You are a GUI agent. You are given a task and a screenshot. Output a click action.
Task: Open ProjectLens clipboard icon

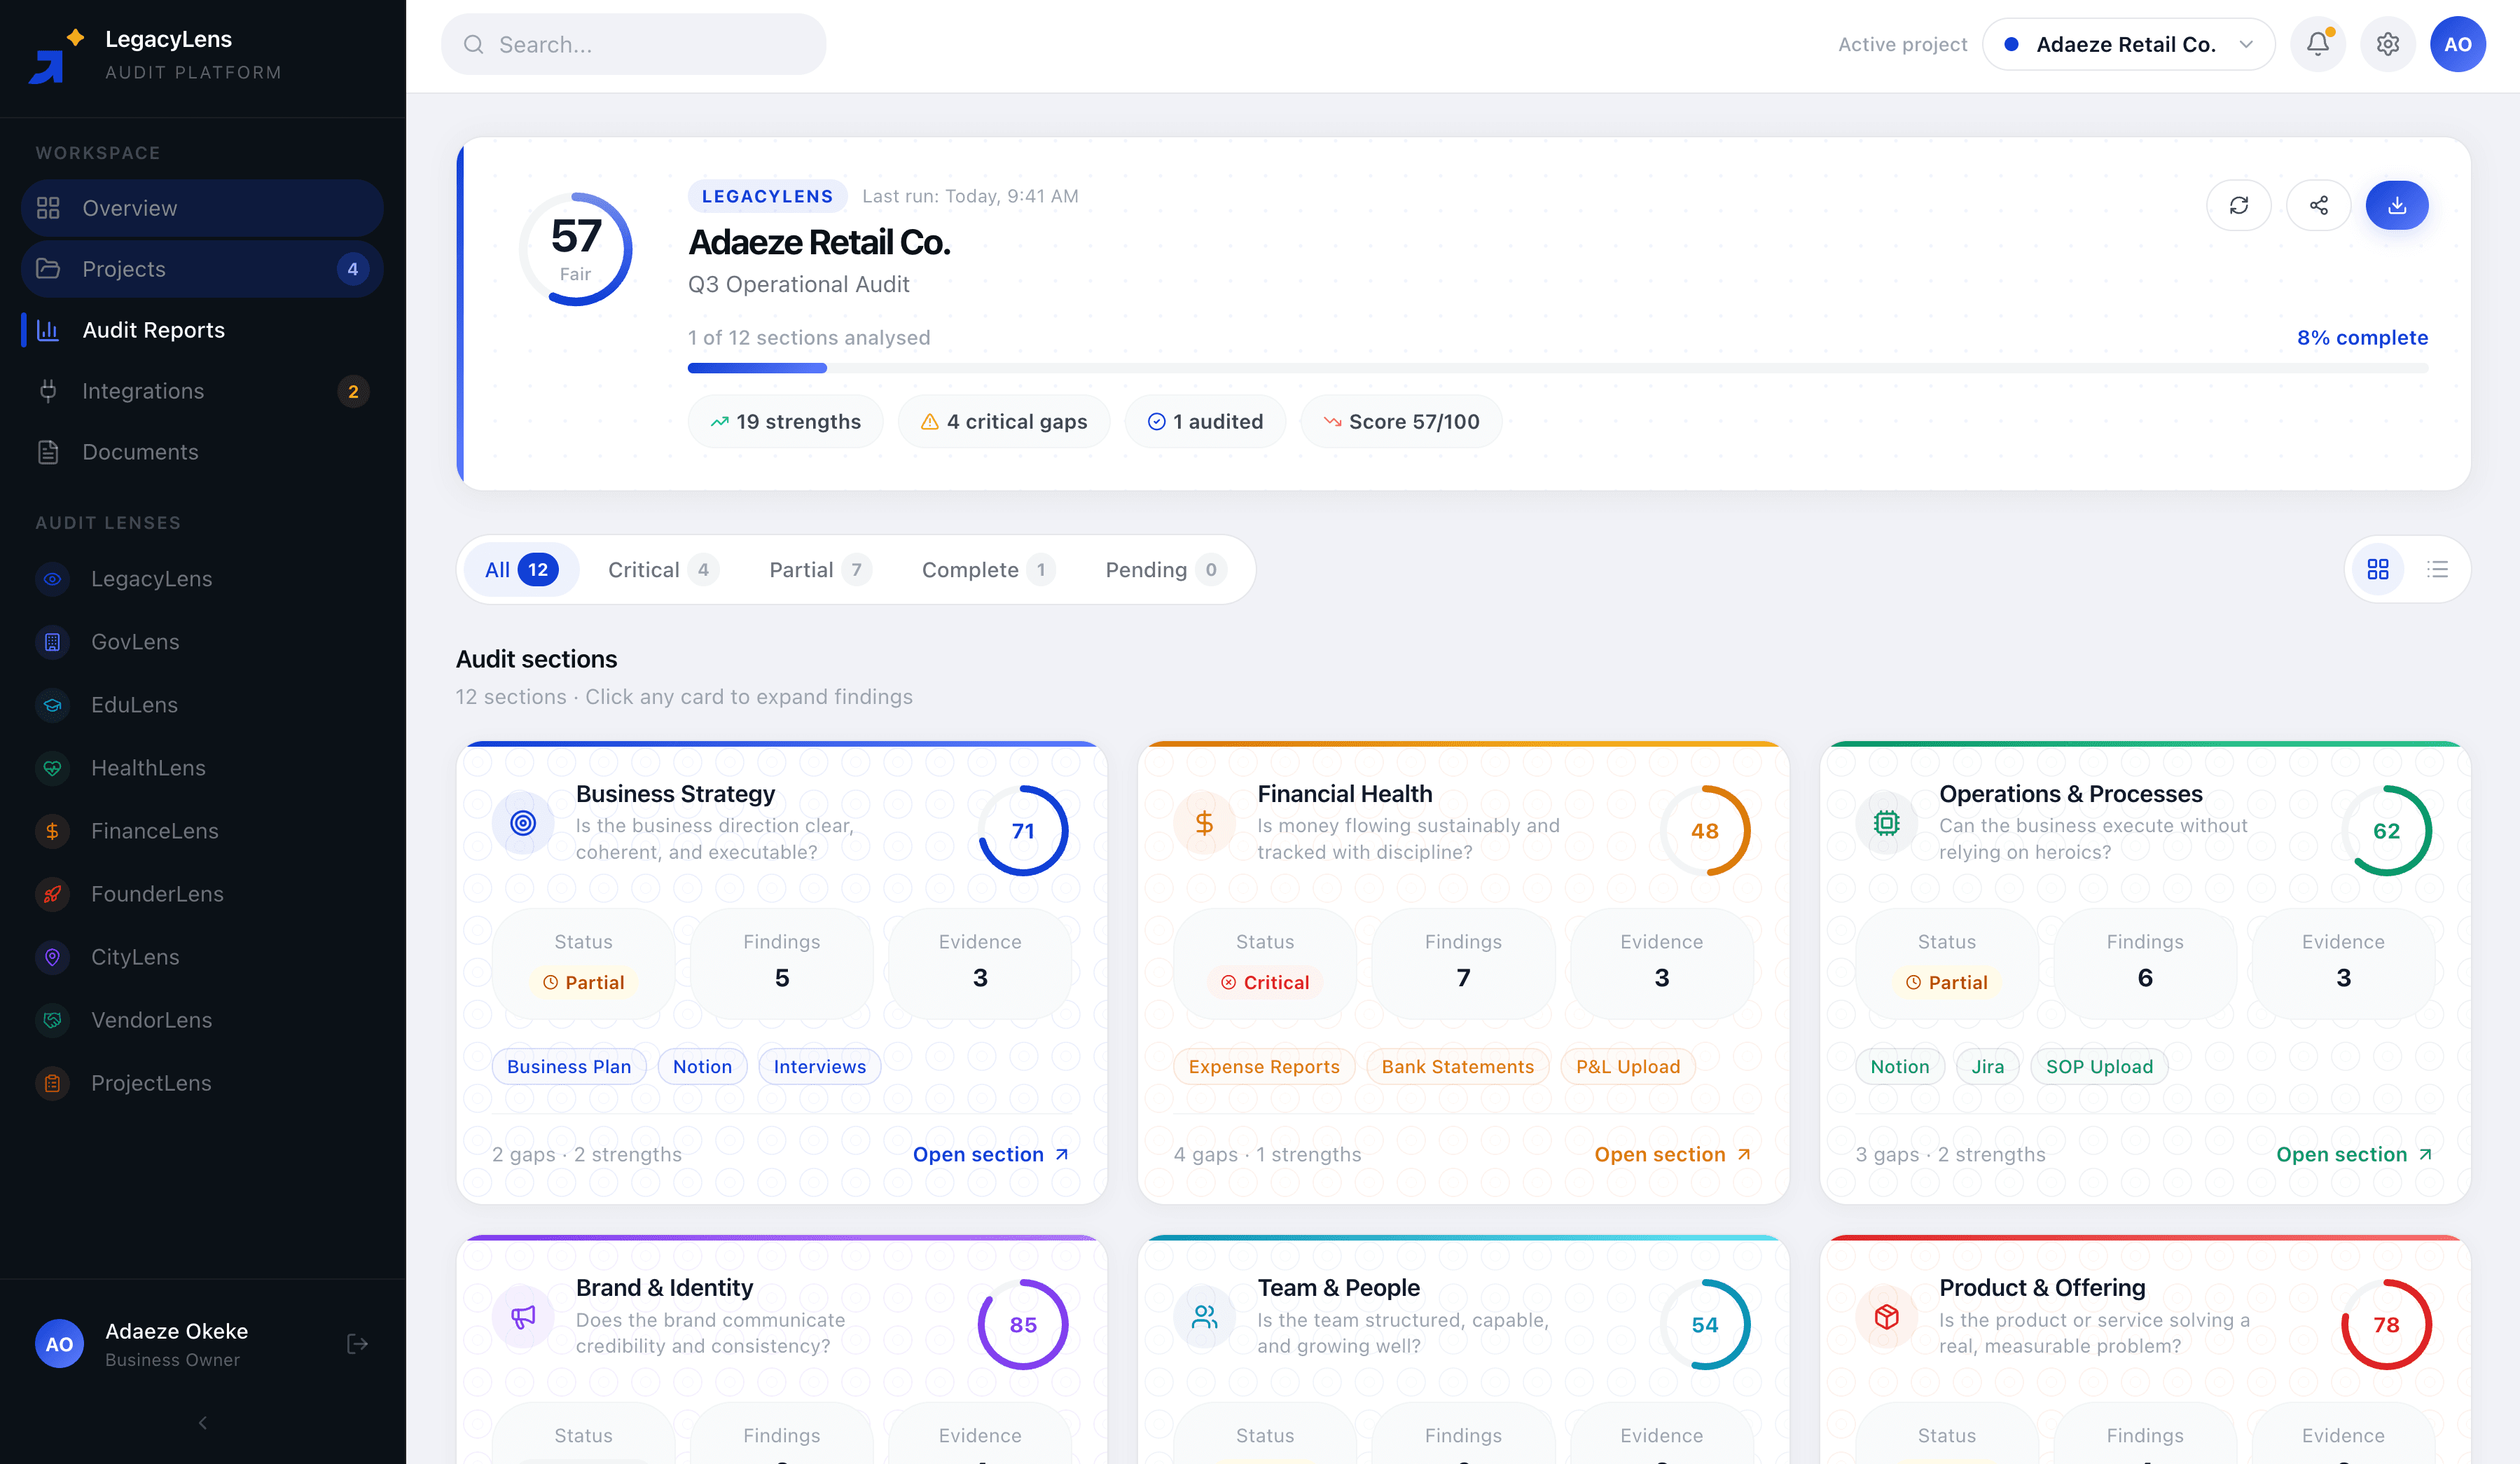coord(52,1083)
